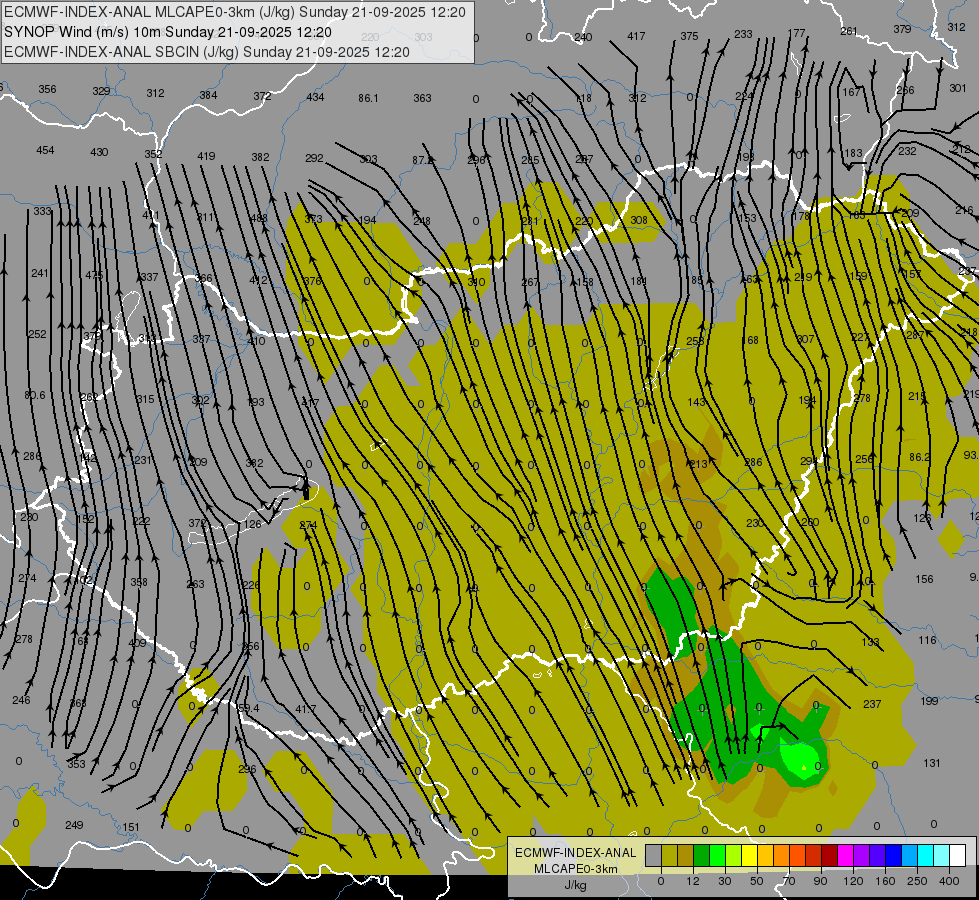Click the SBCIN value 454 on the map

pos(45,151)
